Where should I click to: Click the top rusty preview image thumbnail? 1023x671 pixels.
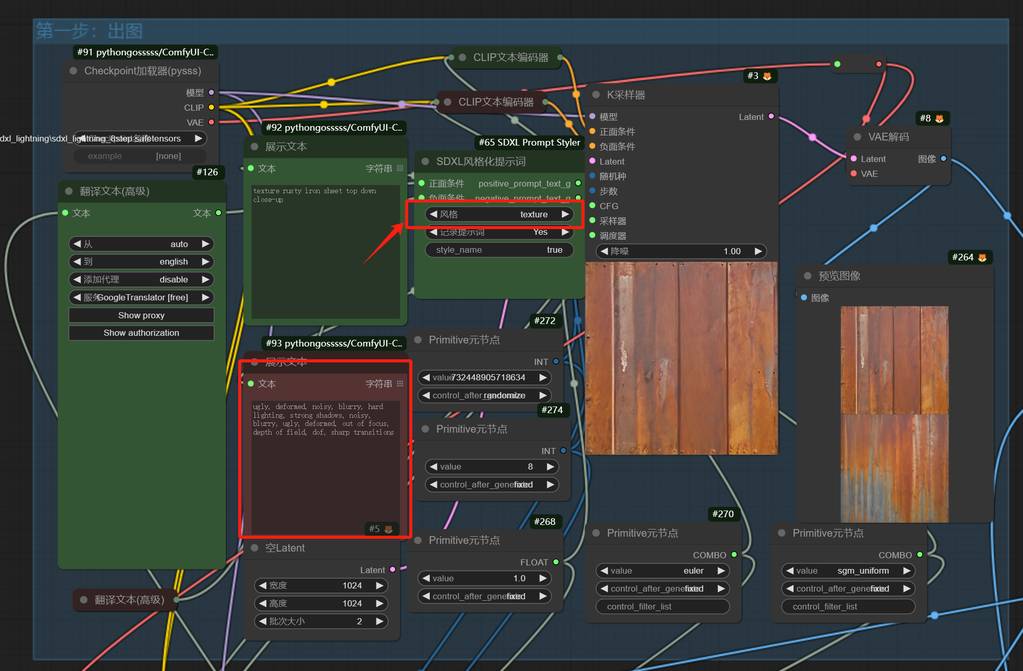893,359
